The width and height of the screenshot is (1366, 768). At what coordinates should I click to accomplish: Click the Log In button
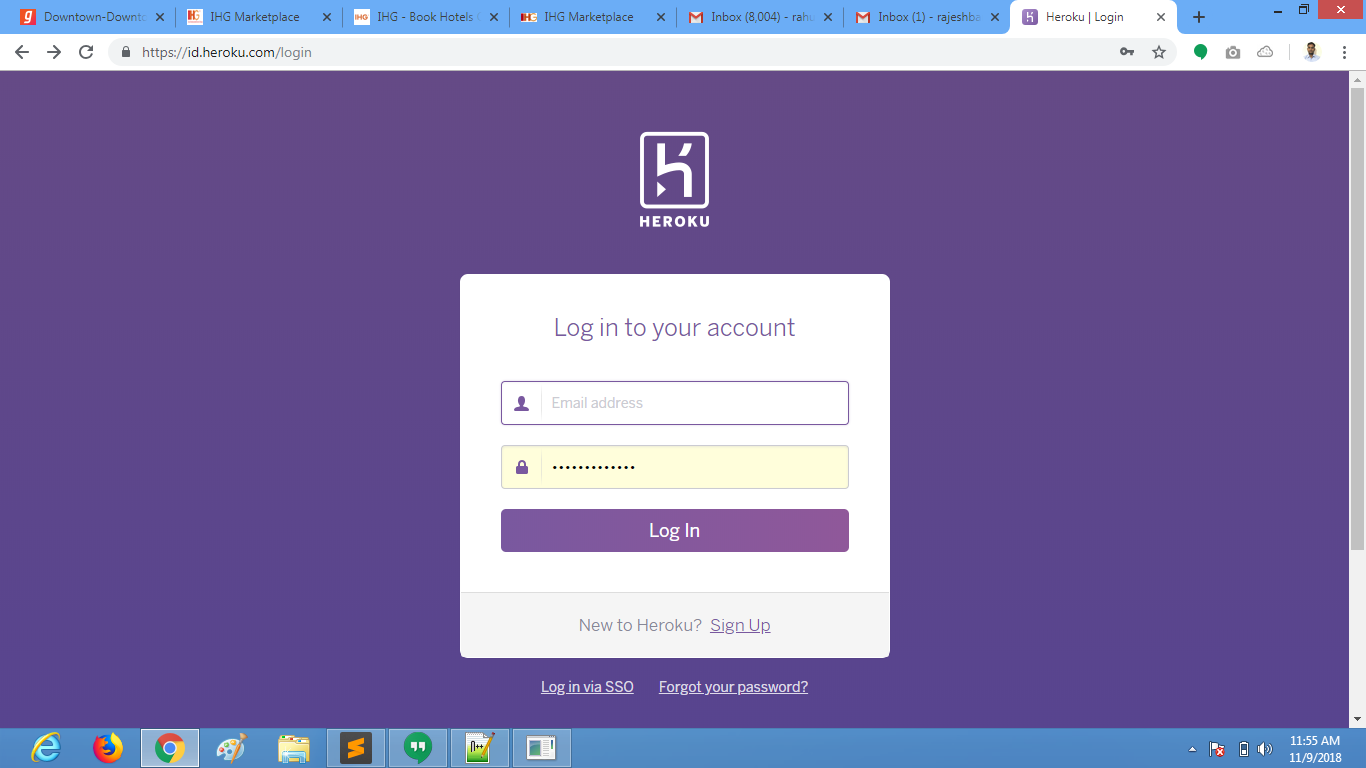coord(675,530)
